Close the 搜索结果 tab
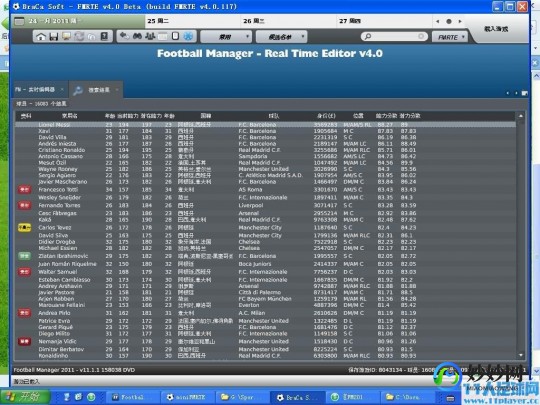 pos(117,90)
